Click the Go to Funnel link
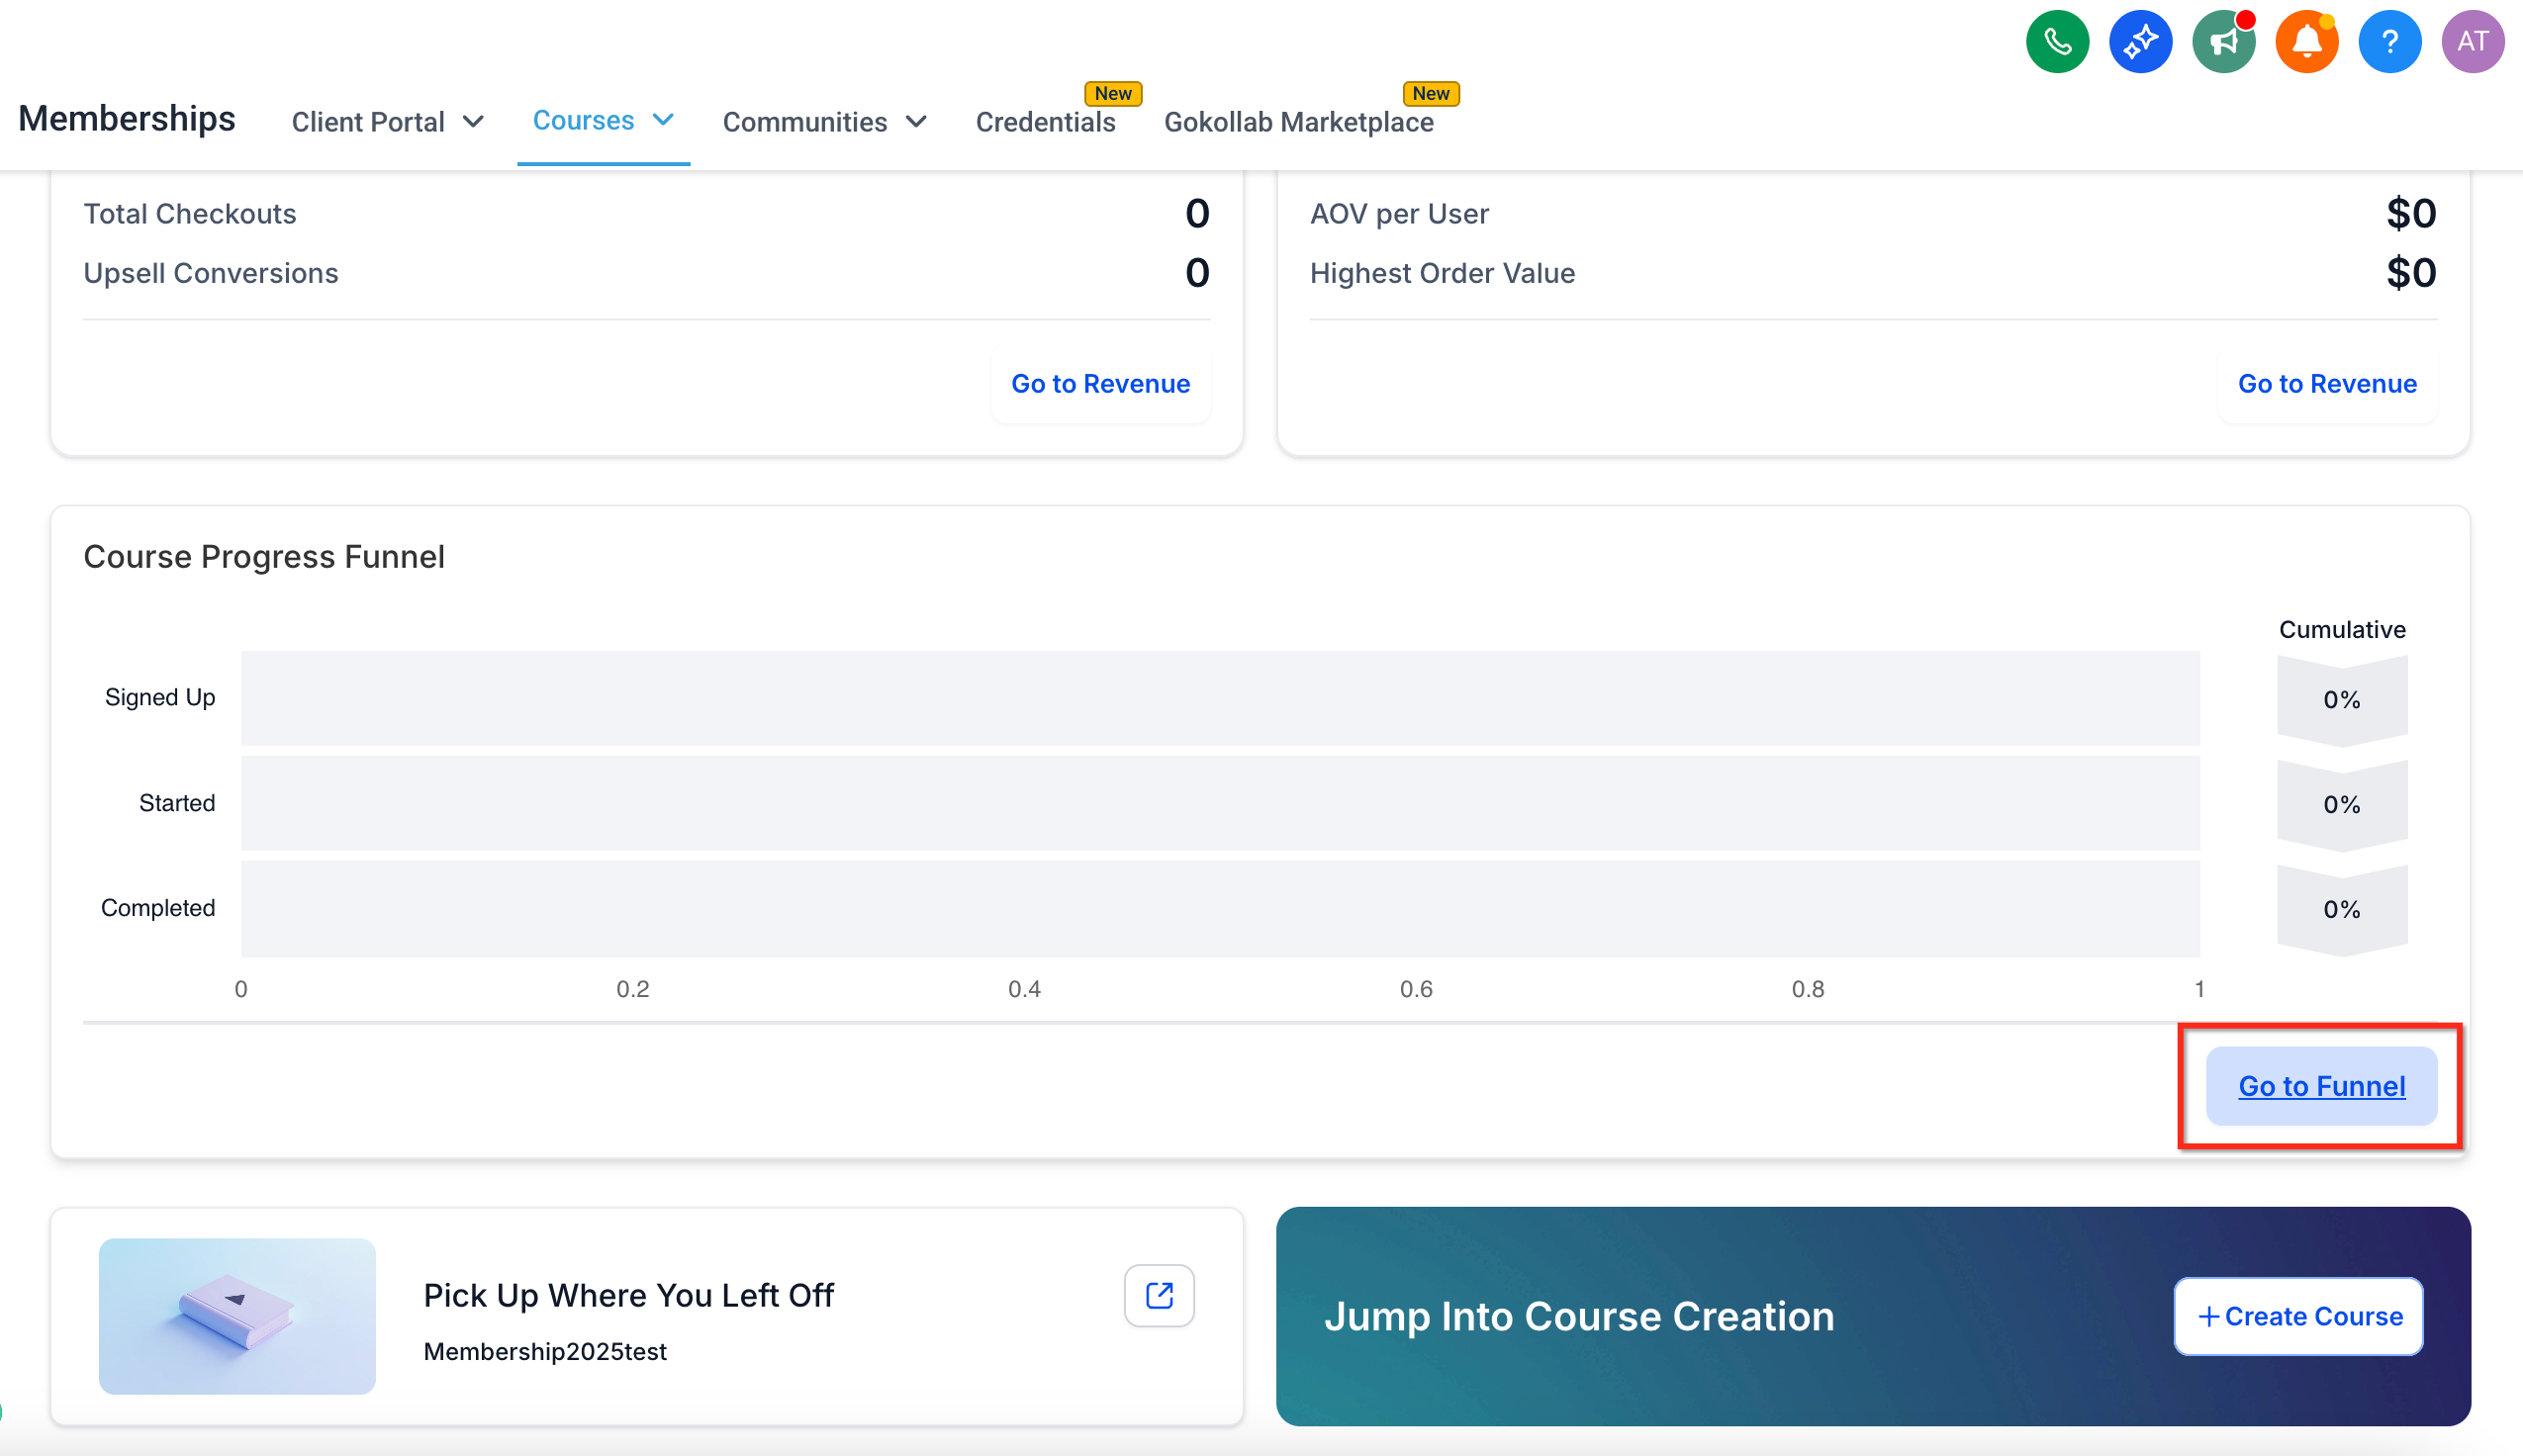Image resolution: width=2523 pixels, height=1456 pixels. coord(2320,1086)
